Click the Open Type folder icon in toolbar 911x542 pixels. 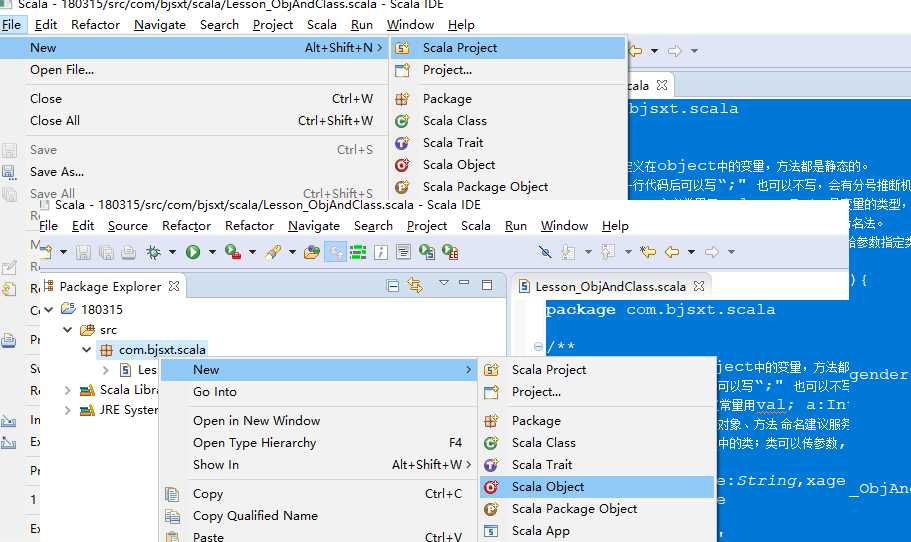(312, 252)
